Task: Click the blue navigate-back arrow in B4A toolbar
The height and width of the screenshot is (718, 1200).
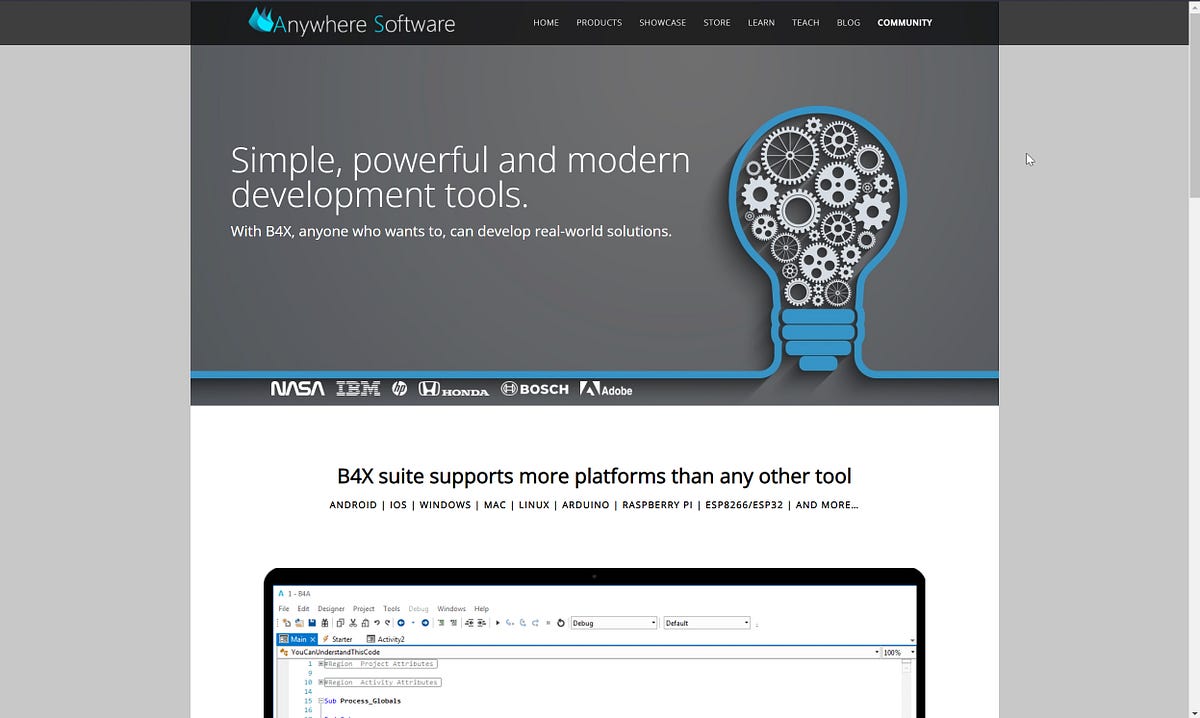Action: pyautogui.click(x=401, y=623)
